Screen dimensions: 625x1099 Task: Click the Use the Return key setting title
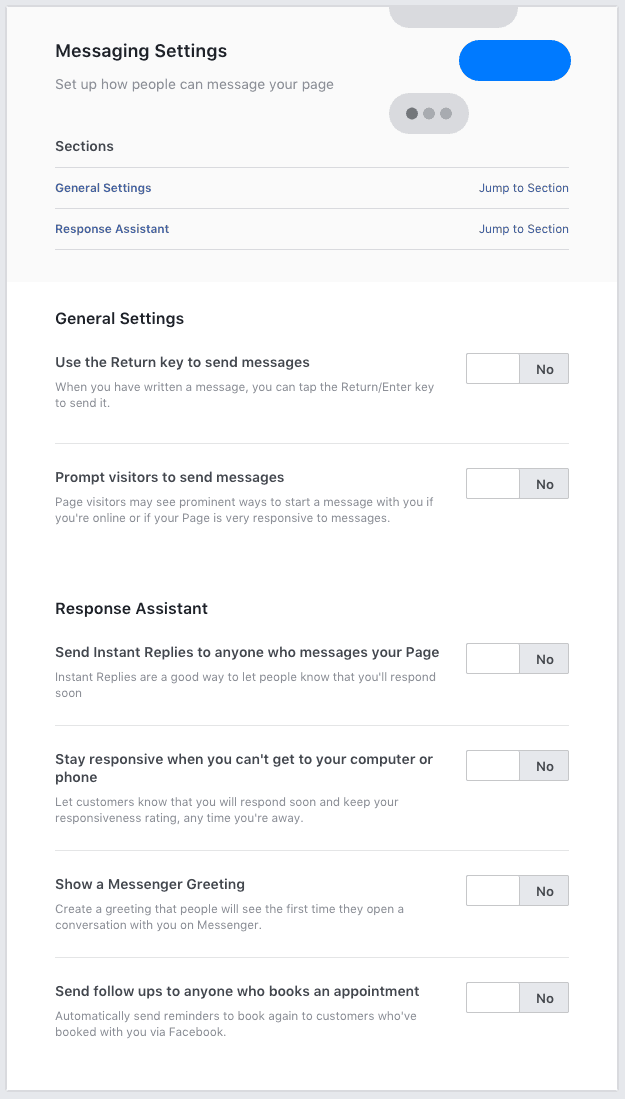point(182,362)
